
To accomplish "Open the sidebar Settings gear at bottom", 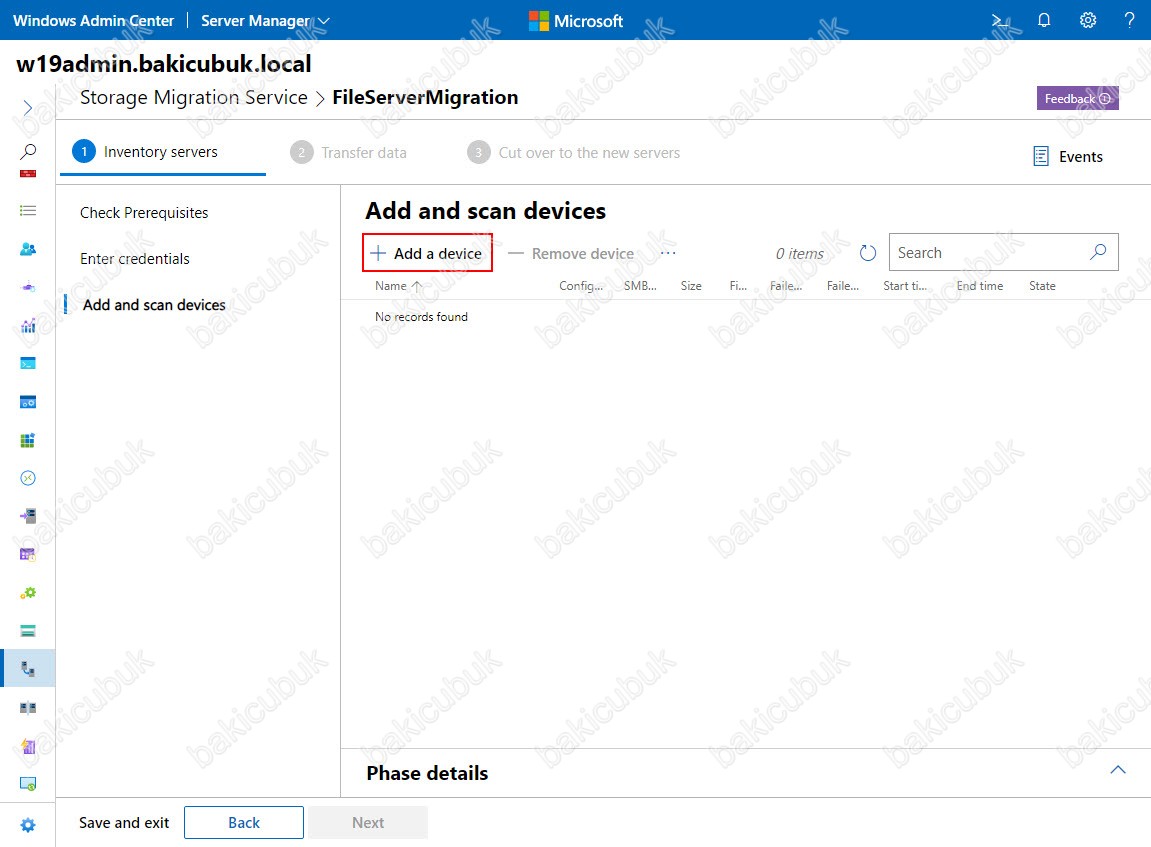I will tap(28, 825).
